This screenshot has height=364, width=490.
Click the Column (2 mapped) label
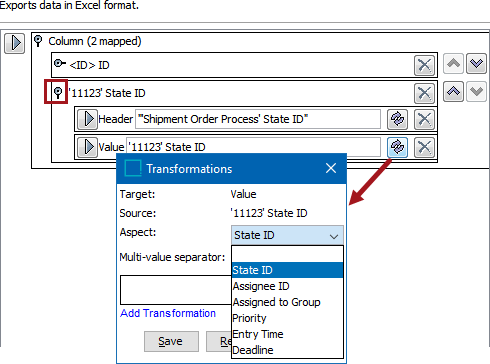tap(95, 41)
